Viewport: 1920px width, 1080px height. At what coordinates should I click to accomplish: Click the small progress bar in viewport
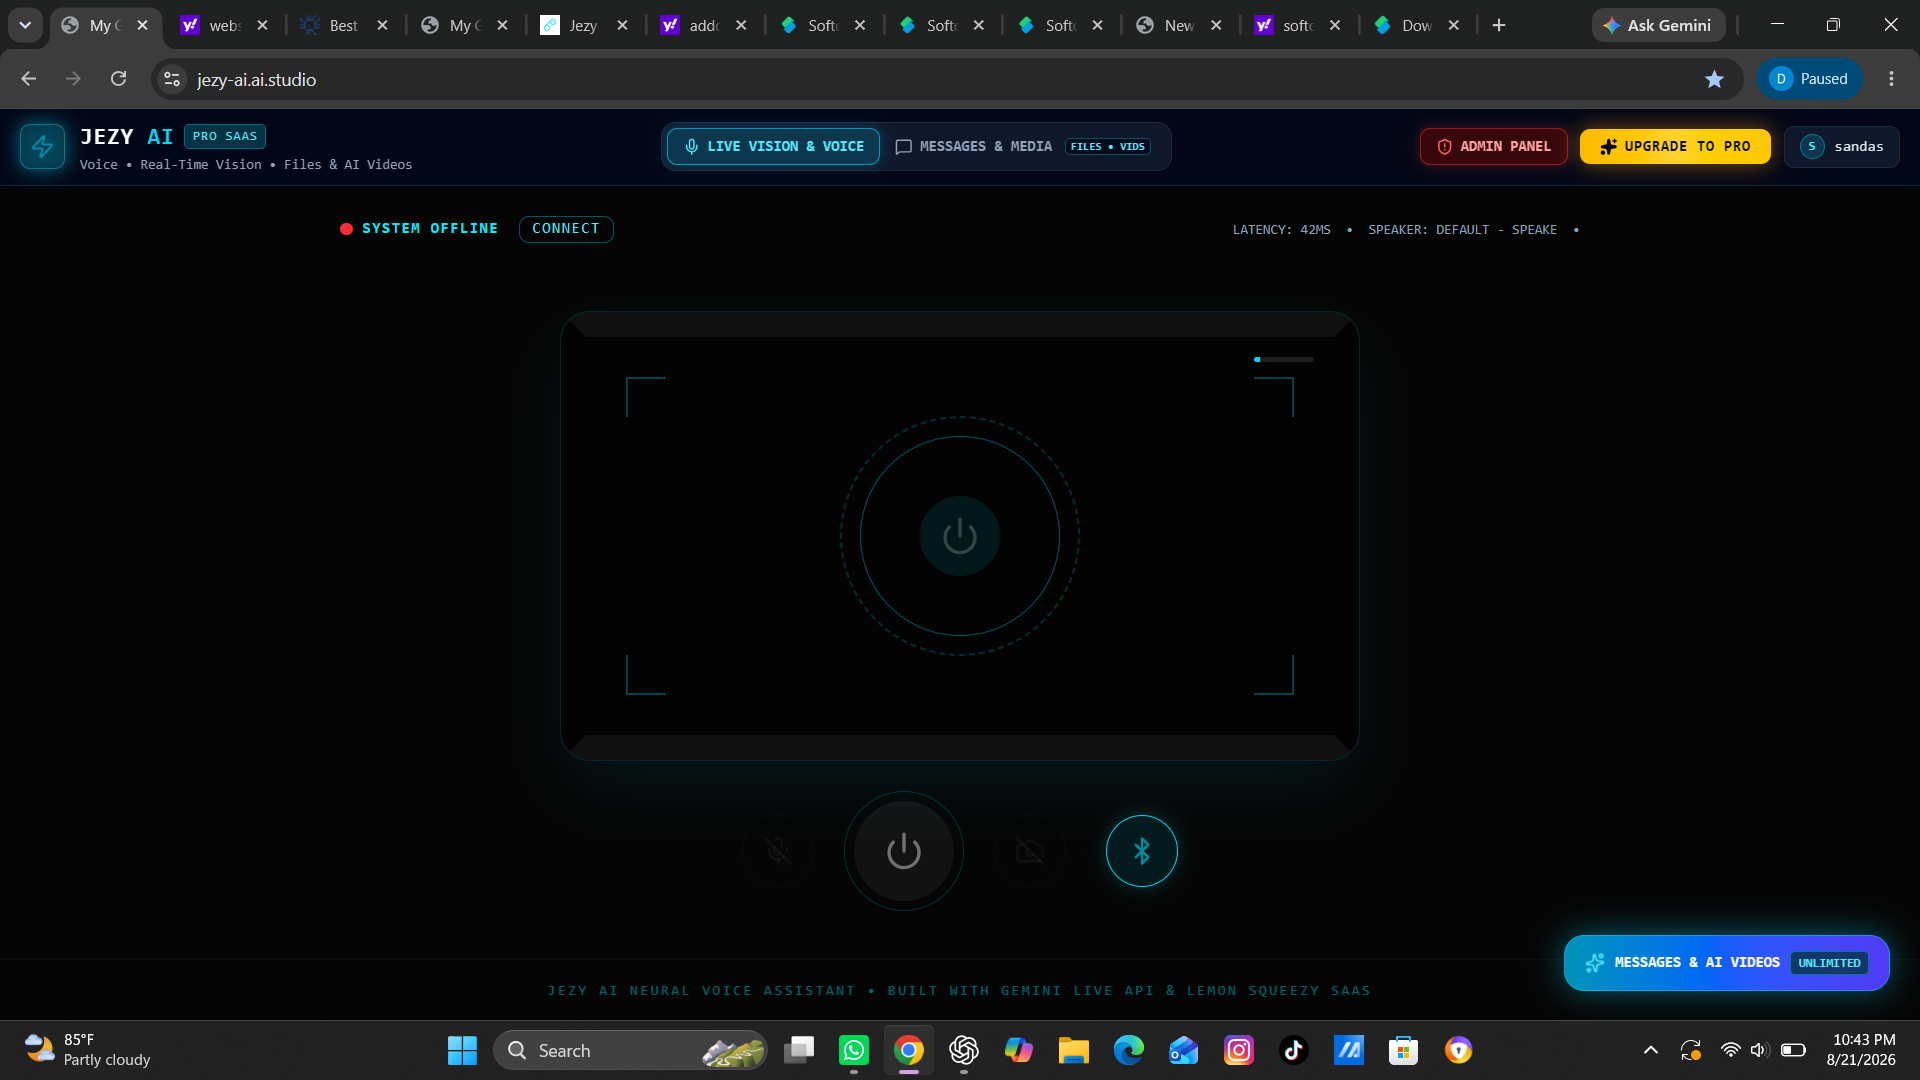click(x=1284, y=359)
